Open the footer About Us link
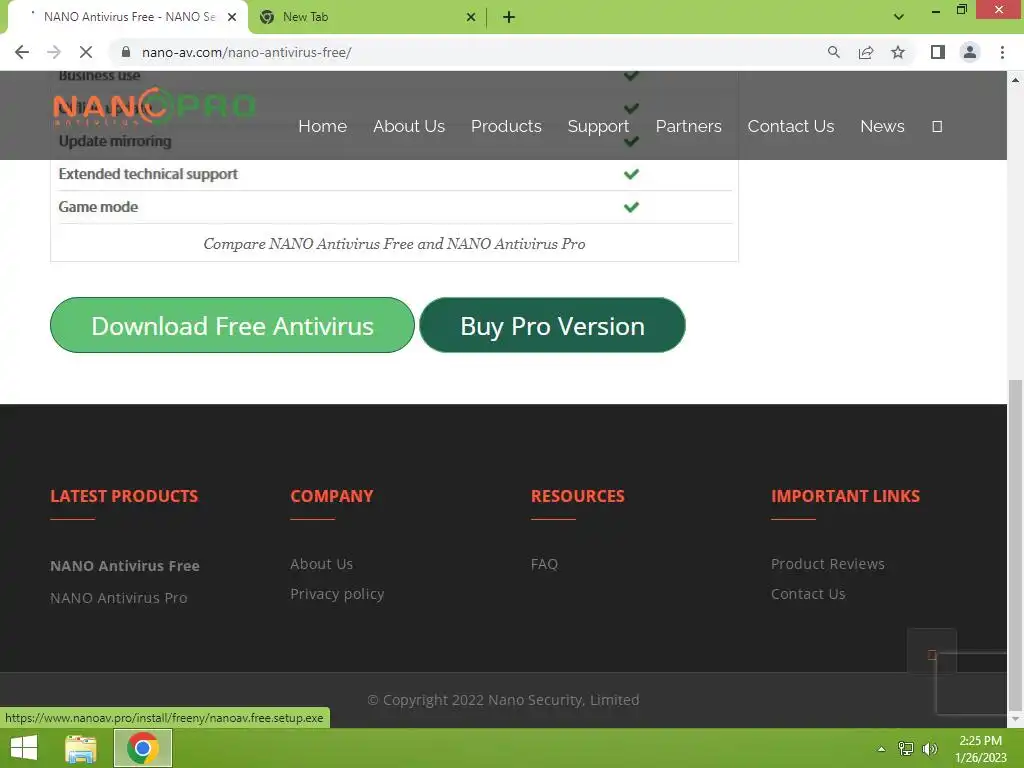Screen dimensions: 1024x768 [x=322, y=564]
